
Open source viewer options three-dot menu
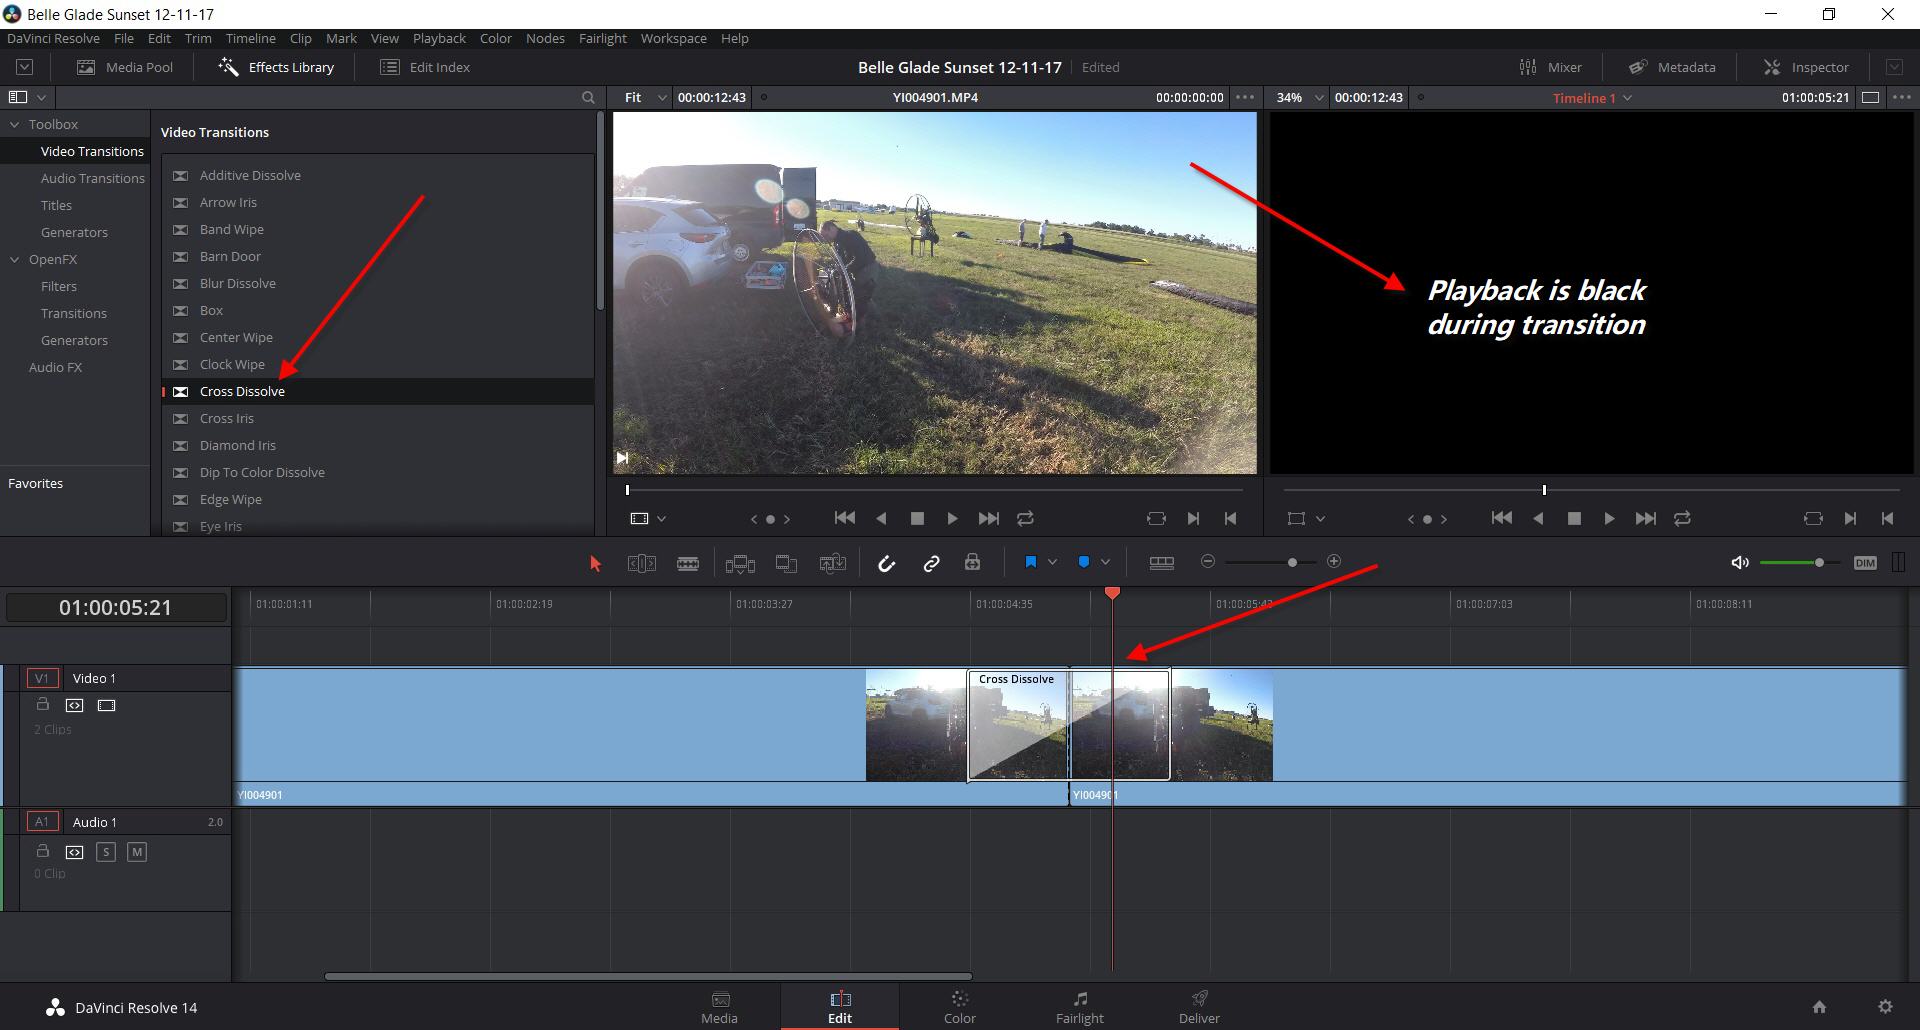[1245, 97]
